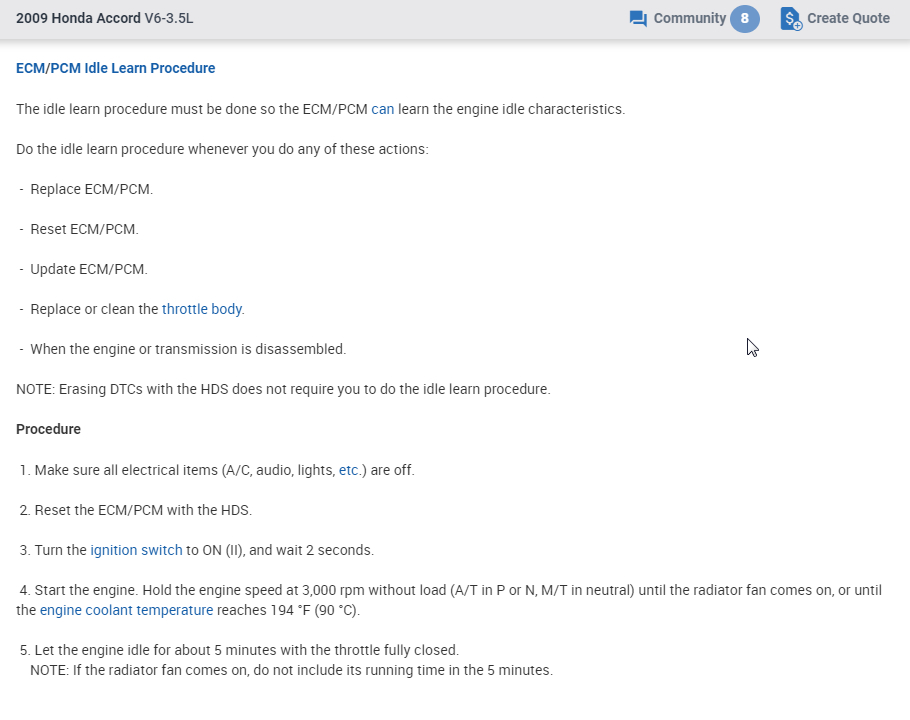
Task: Click the 'etc.' link in step 1
Action: tap(348, 470)
